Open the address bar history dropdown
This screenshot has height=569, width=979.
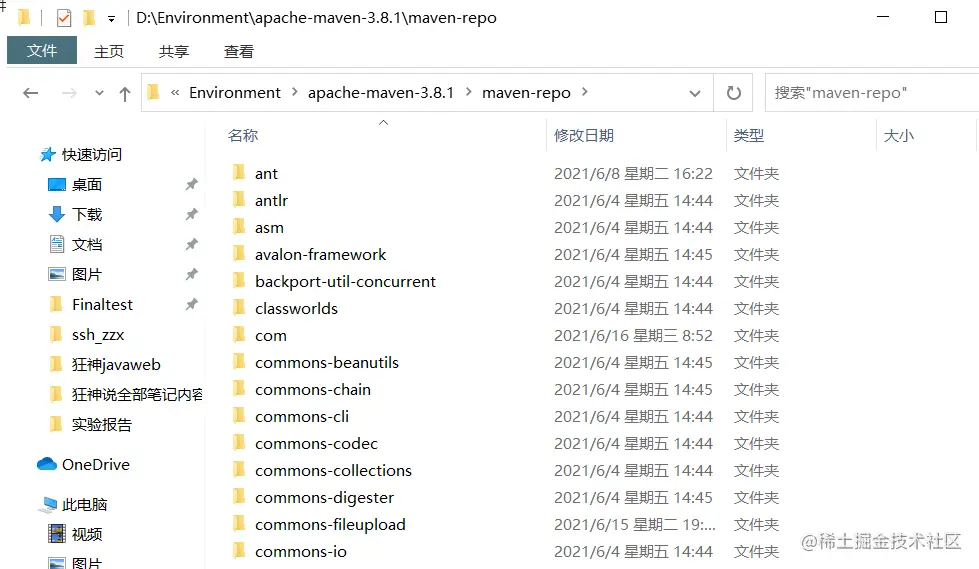(x=695, y=93)
